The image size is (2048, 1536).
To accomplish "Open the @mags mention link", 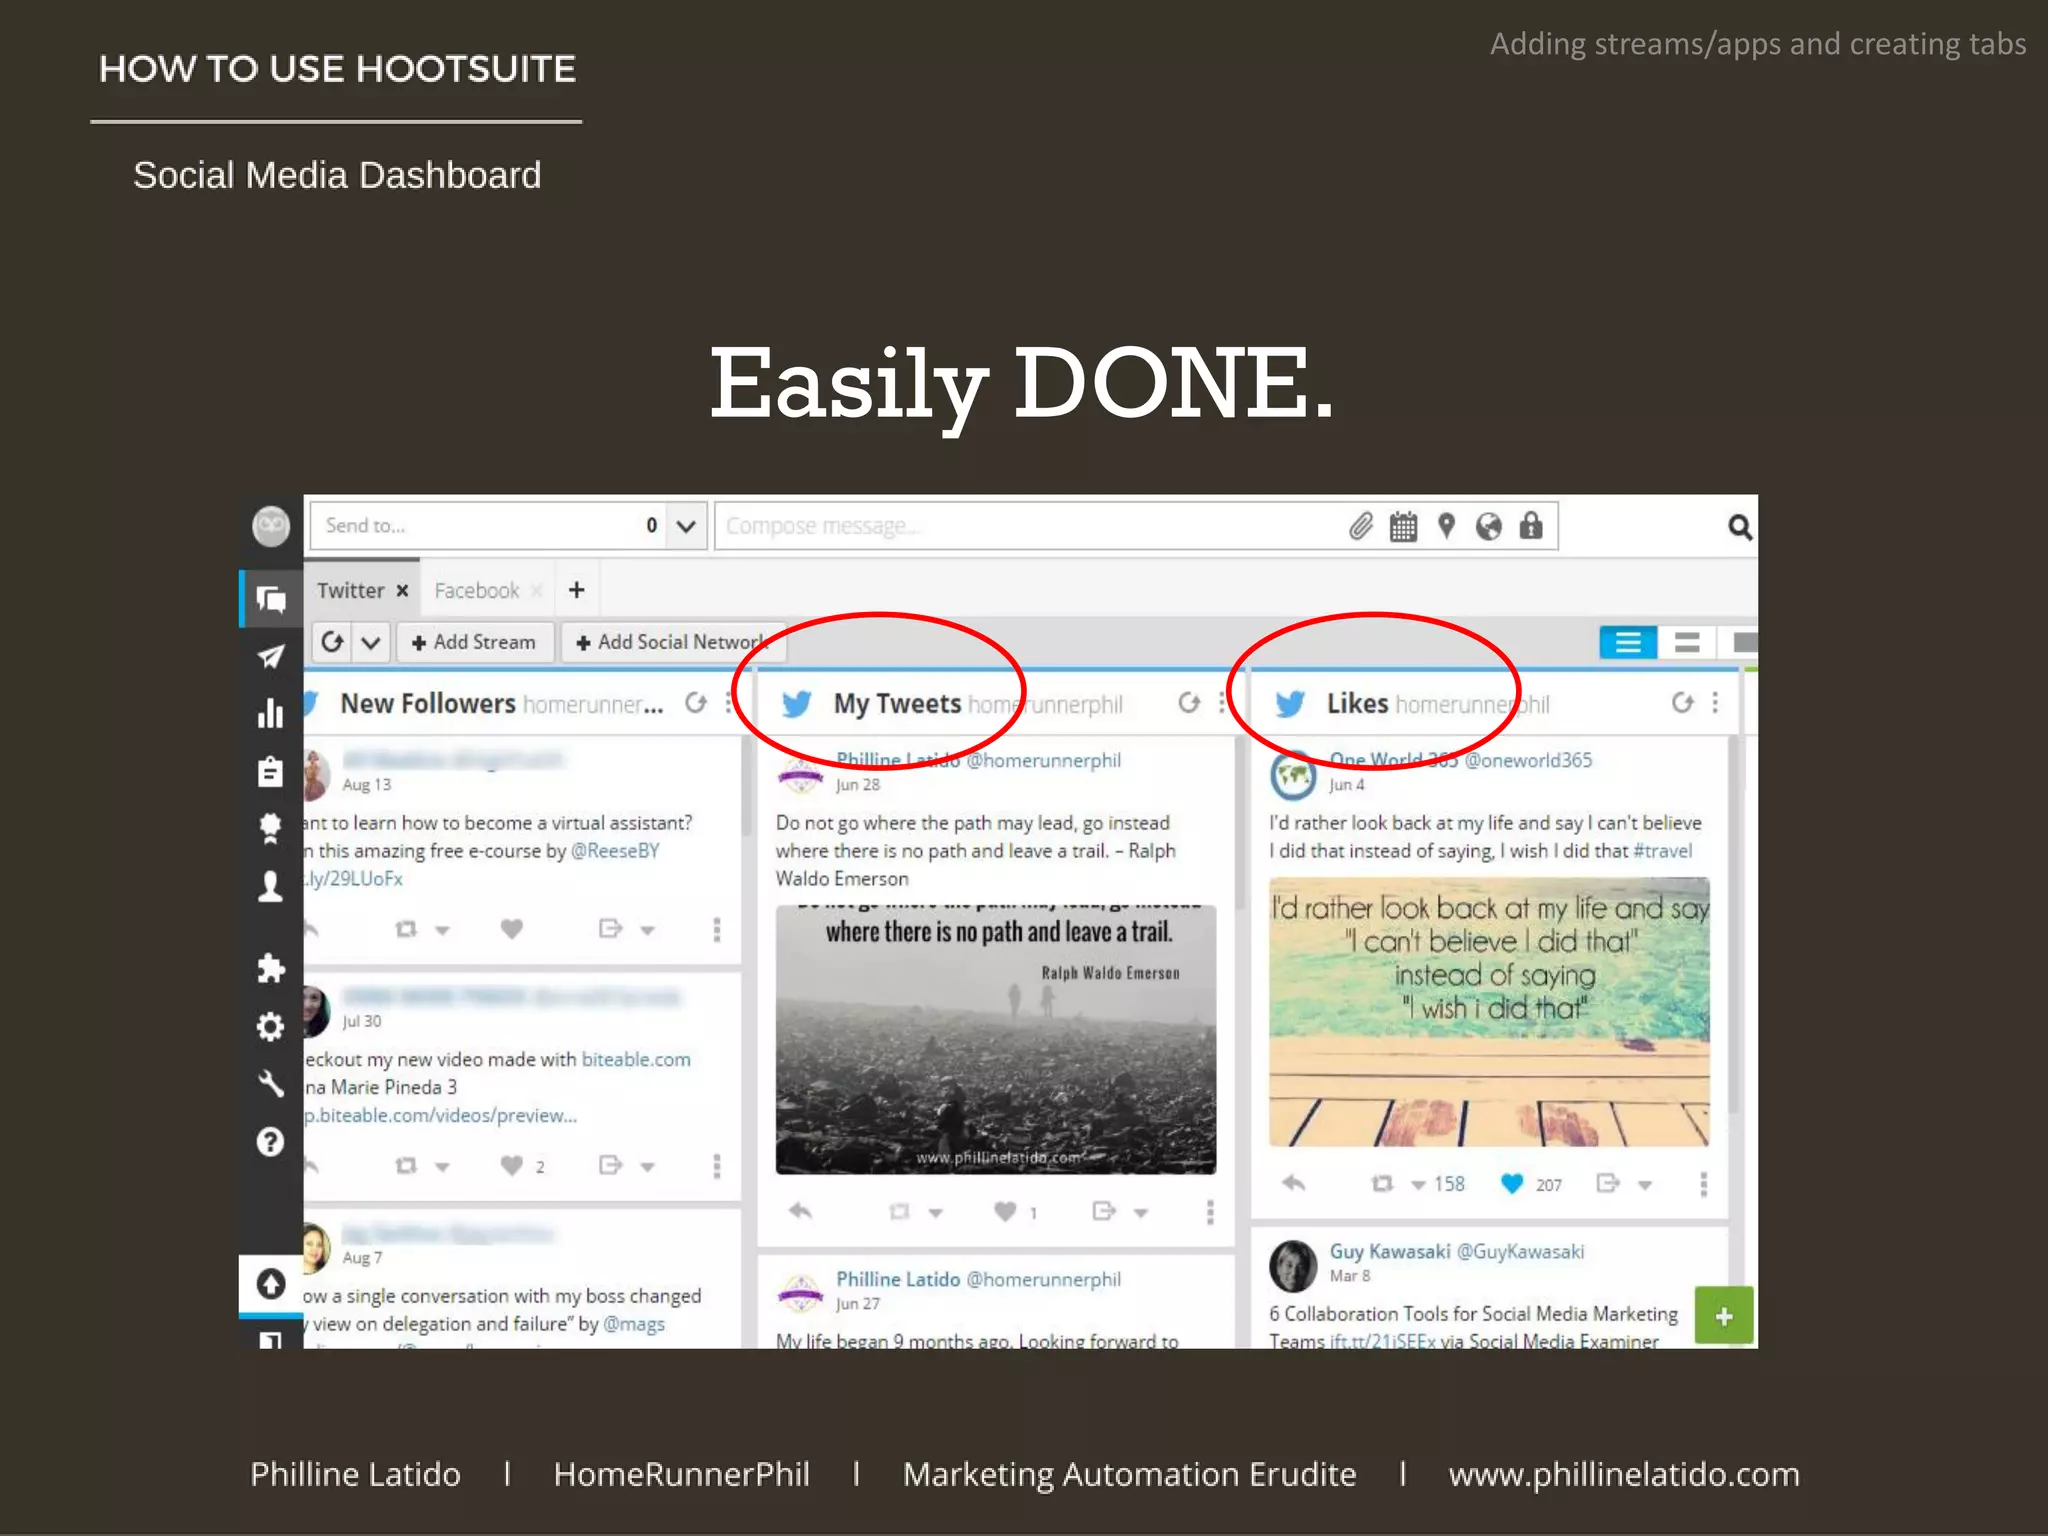I will tap(634, 1323).
